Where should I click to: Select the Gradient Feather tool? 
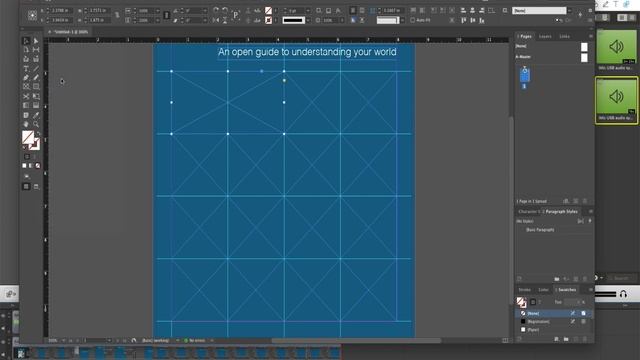pyautogui.click(x=36, y=106)
